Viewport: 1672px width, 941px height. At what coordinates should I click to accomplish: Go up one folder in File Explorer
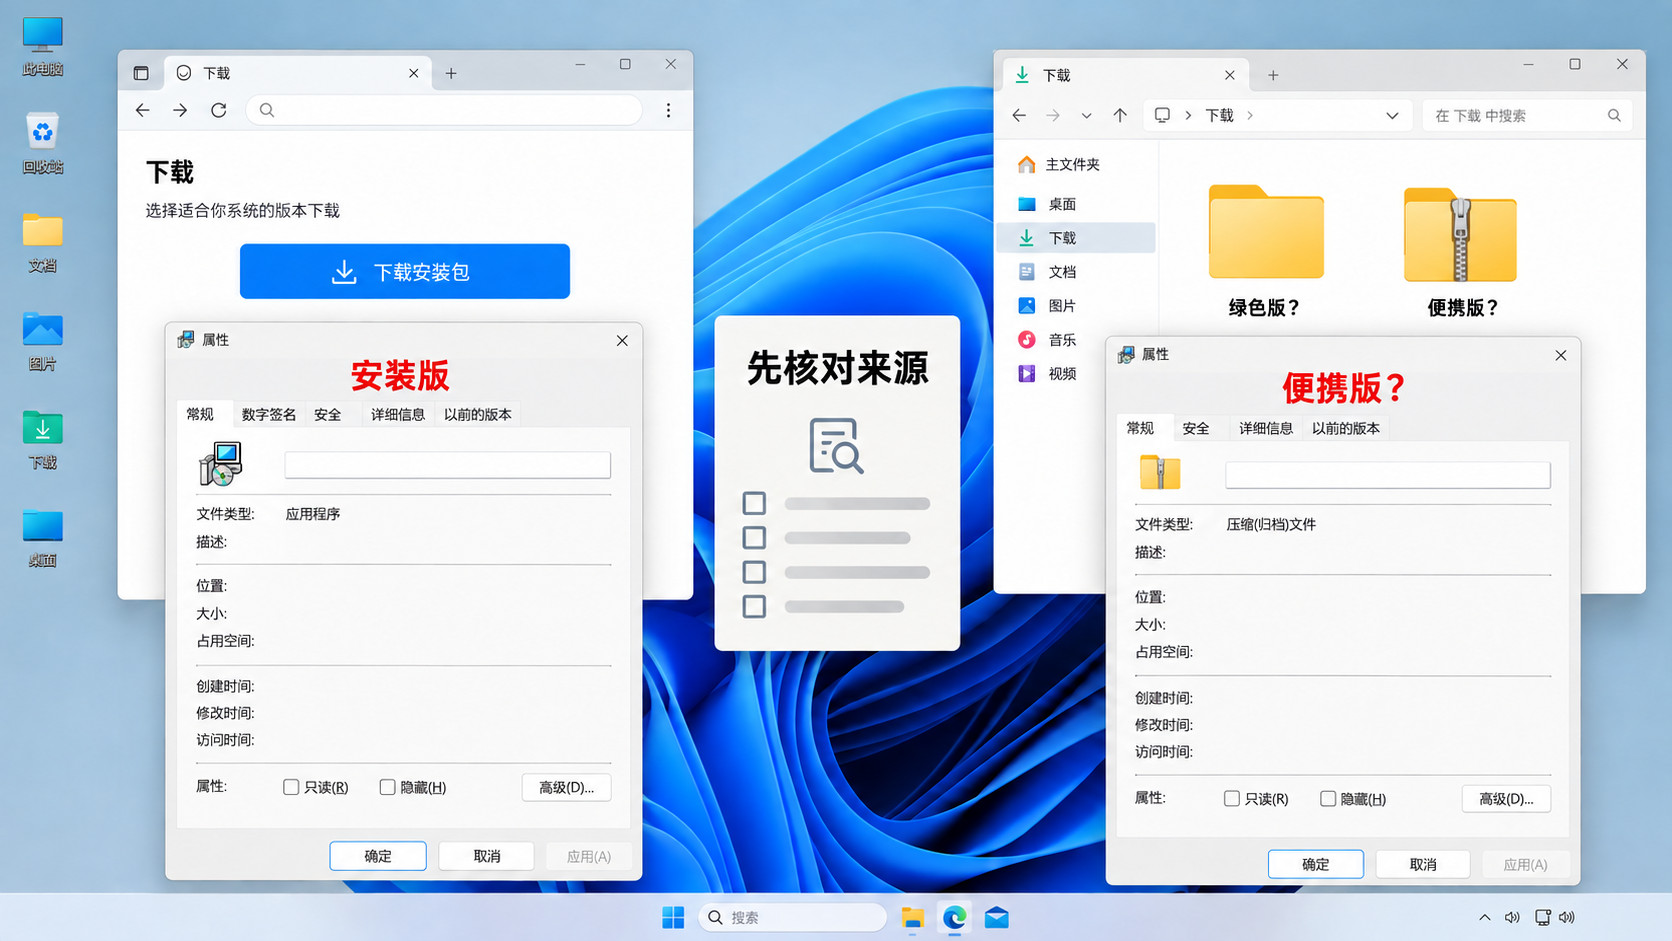pos(1120,115)
